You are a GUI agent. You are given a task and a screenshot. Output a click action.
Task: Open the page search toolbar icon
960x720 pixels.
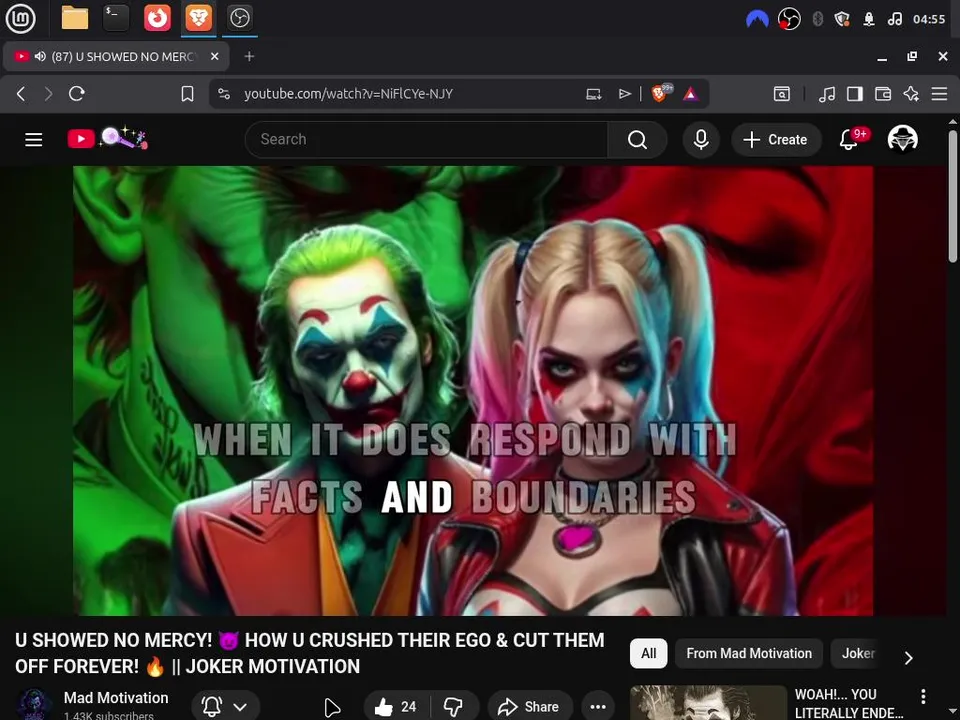[782, 94]
